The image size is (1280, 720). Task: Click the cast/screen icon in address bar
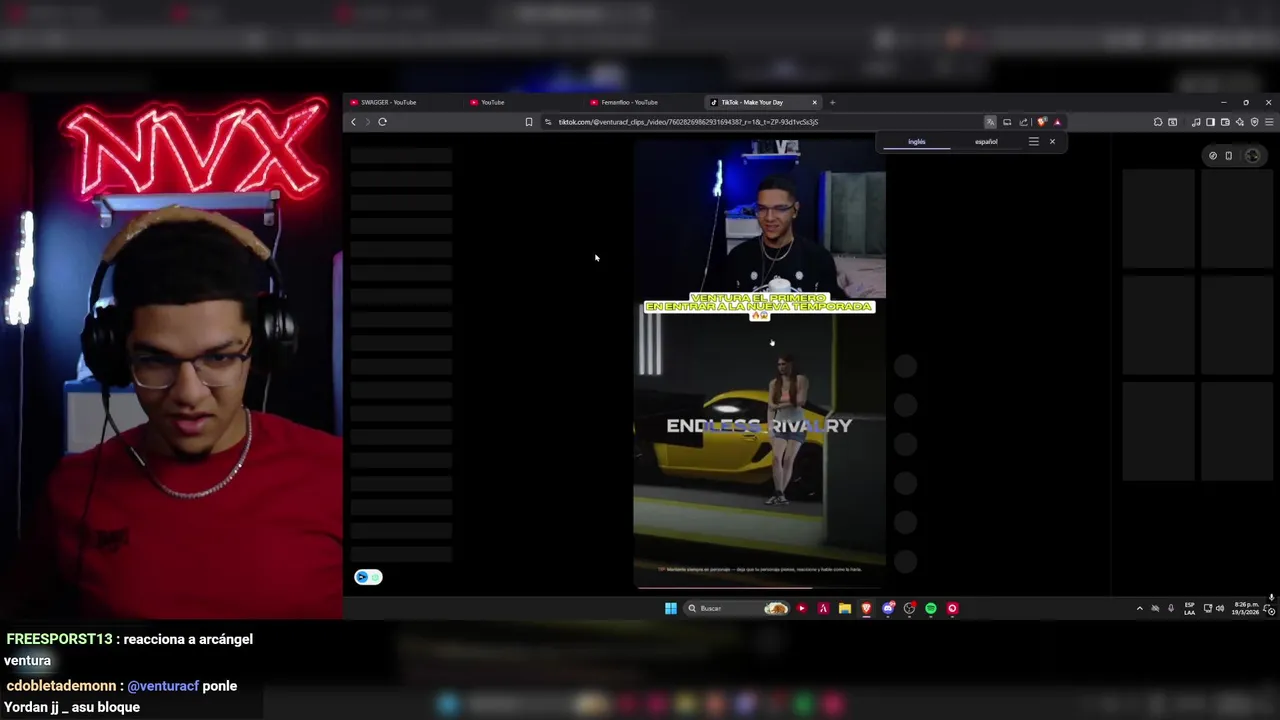1007,122
